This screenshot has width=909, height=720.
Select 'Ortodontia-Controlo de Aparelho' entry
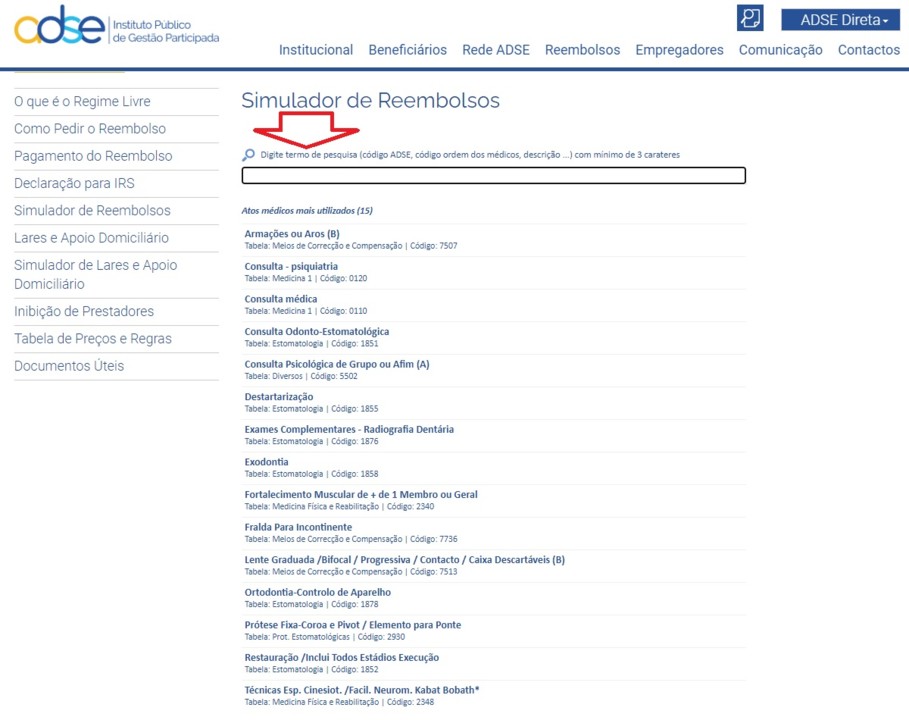point(317,592)
